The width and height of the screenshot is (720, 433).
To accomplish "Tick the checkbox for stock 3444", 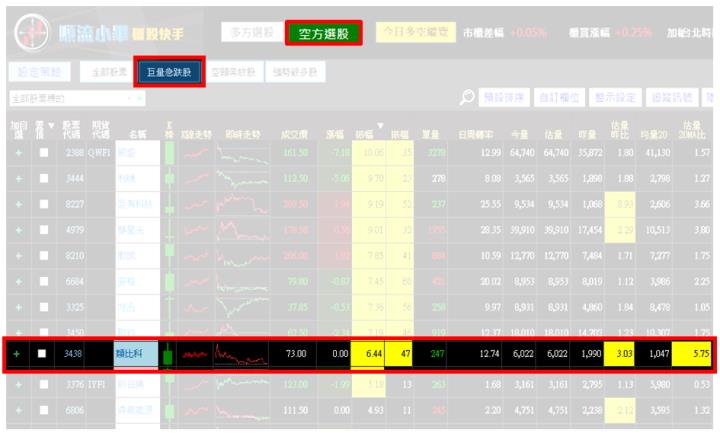I will click(x=44, y=178).
